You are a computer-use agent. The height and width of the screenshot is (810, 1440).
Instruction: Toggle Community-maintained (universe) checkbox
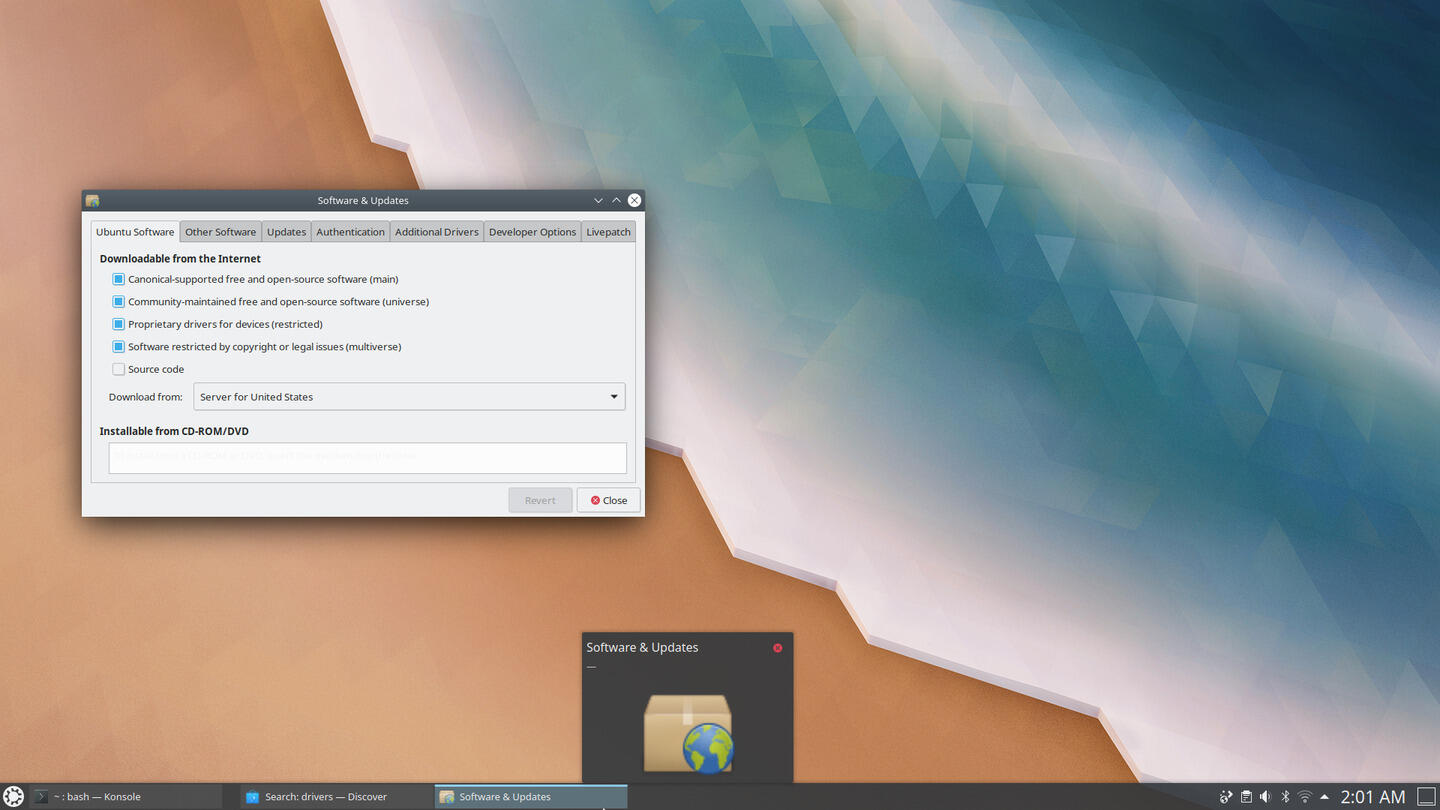point(118,302)
